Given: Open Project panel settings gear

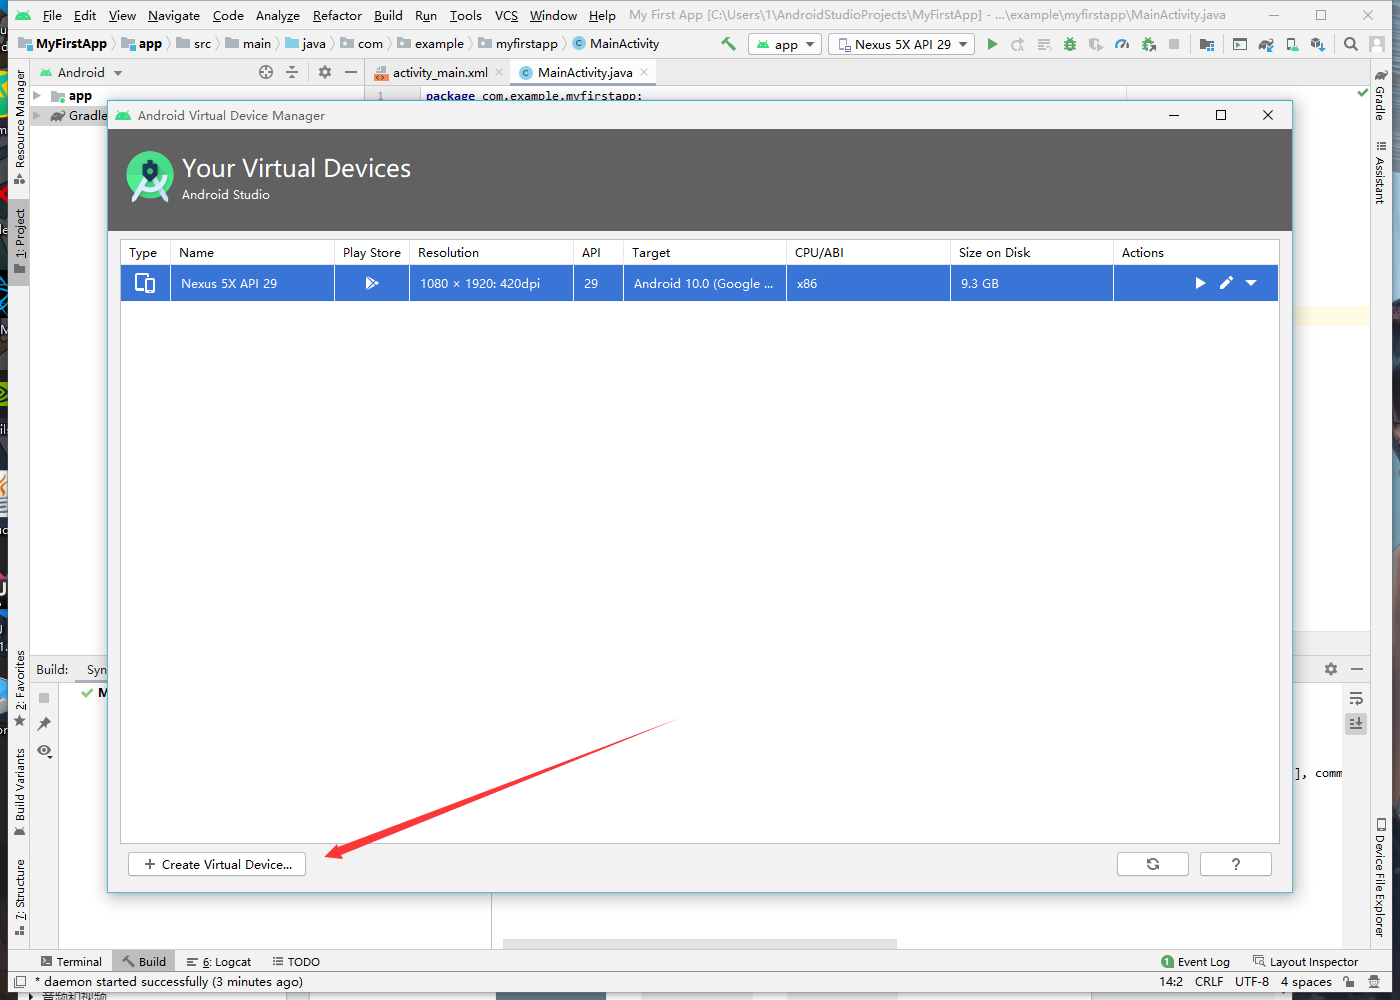Looking at the screenshot, I should [325, 72].
